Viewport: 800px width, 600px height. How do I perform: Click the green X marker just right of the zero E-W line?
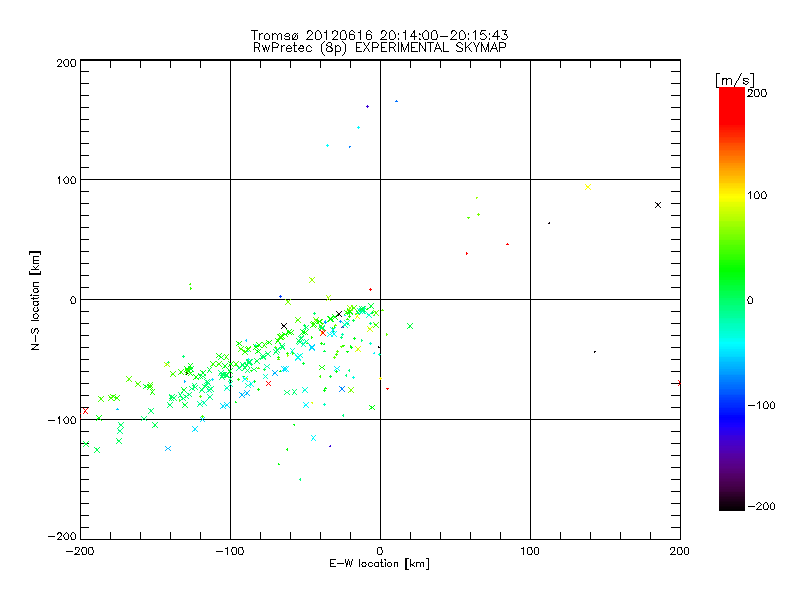(410, 326)
